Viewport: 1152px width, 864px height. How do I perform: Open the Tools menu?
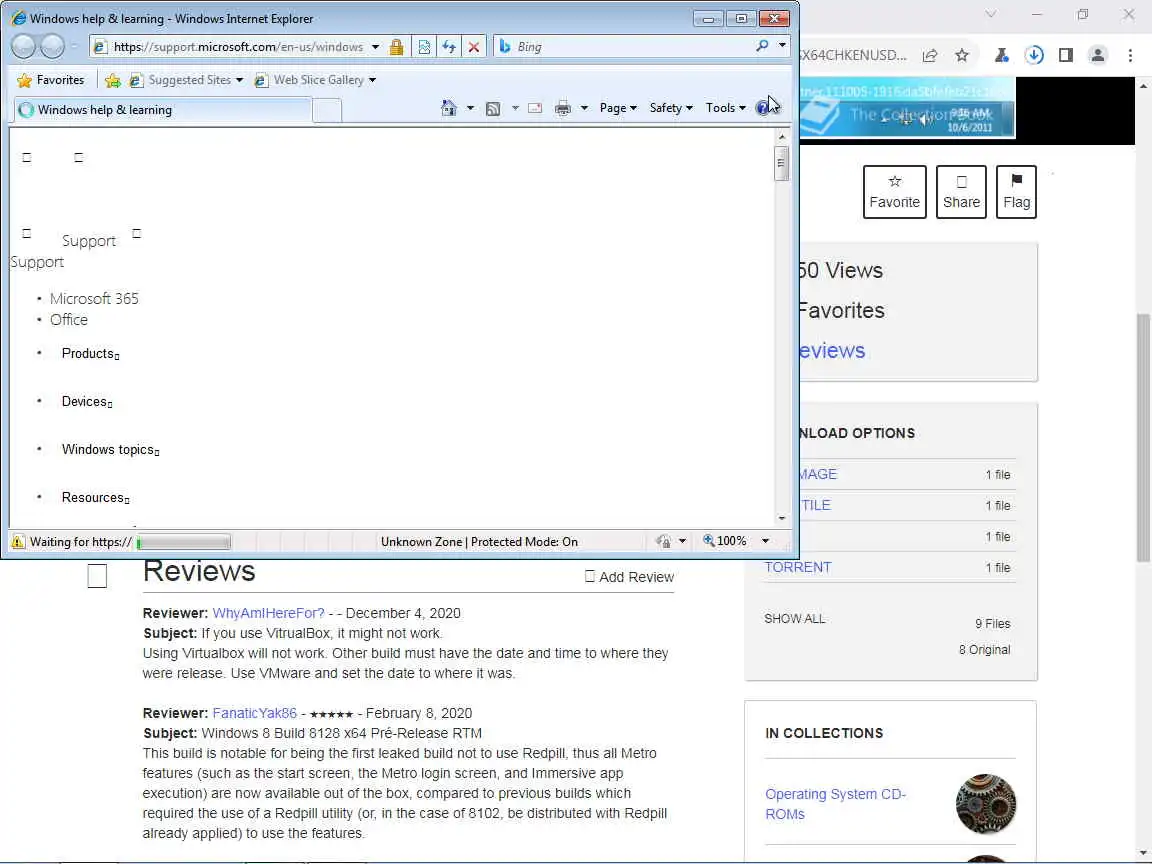coord(725,108)
